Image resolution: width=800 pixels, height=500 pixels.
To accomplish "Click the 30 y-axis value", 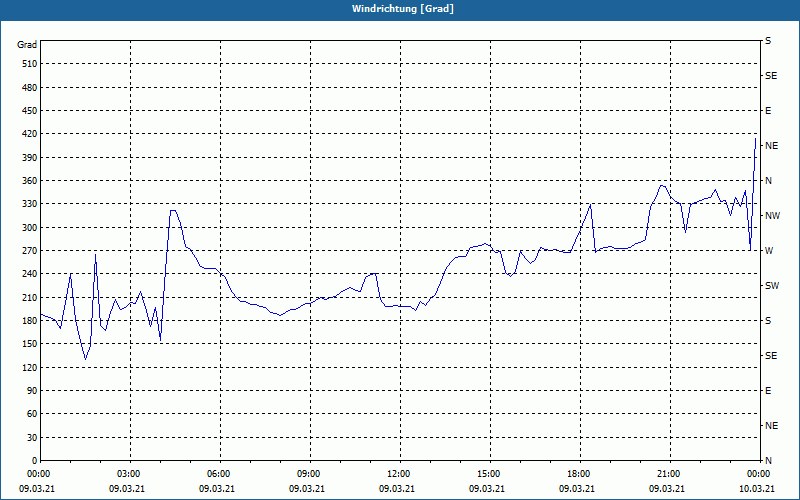I will (x=32, y=438).
